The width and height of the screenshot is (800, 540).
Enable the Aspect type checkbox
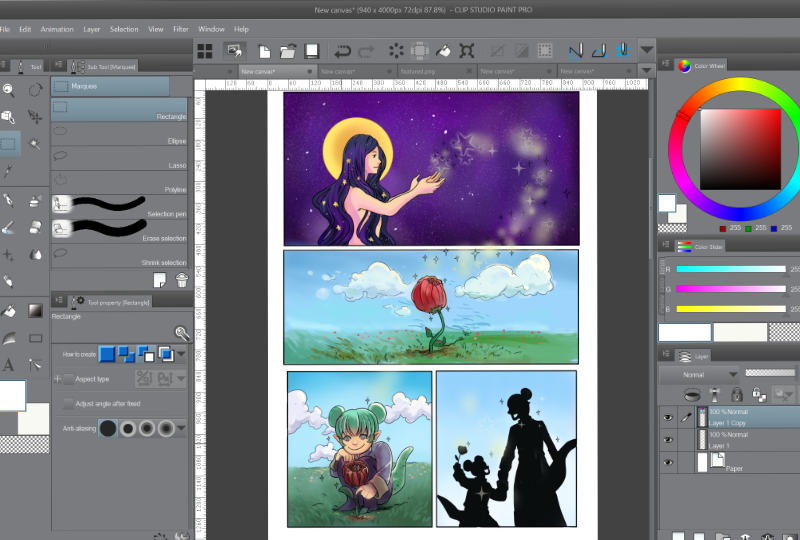click(x=68, y=379)
